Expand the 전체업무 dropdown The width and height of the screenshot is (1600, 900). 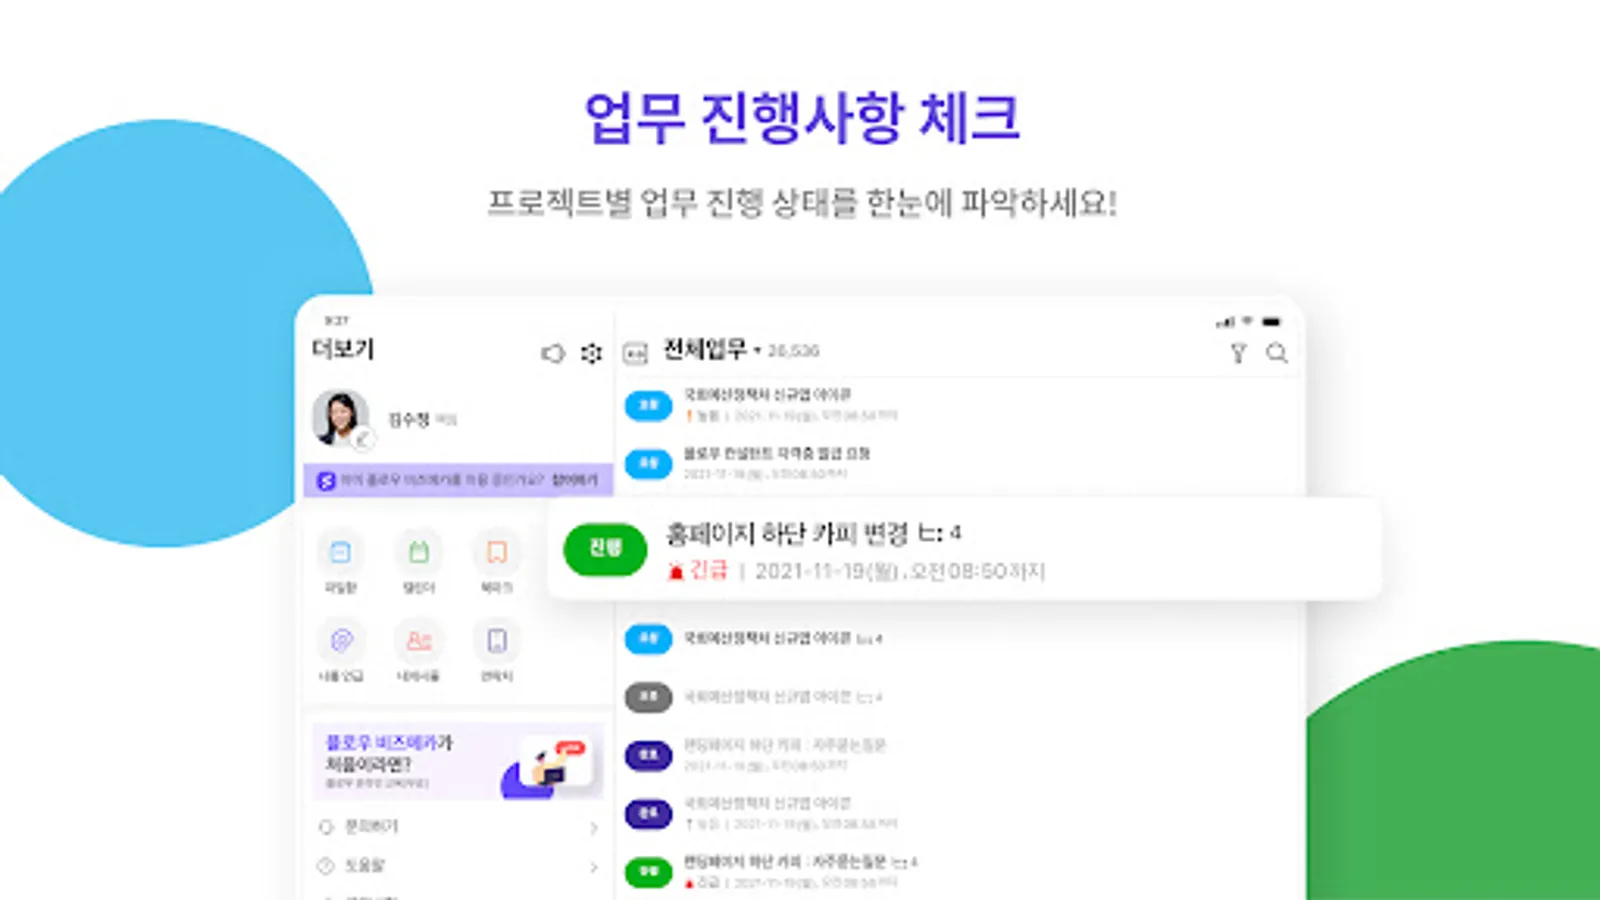point(757,351)
